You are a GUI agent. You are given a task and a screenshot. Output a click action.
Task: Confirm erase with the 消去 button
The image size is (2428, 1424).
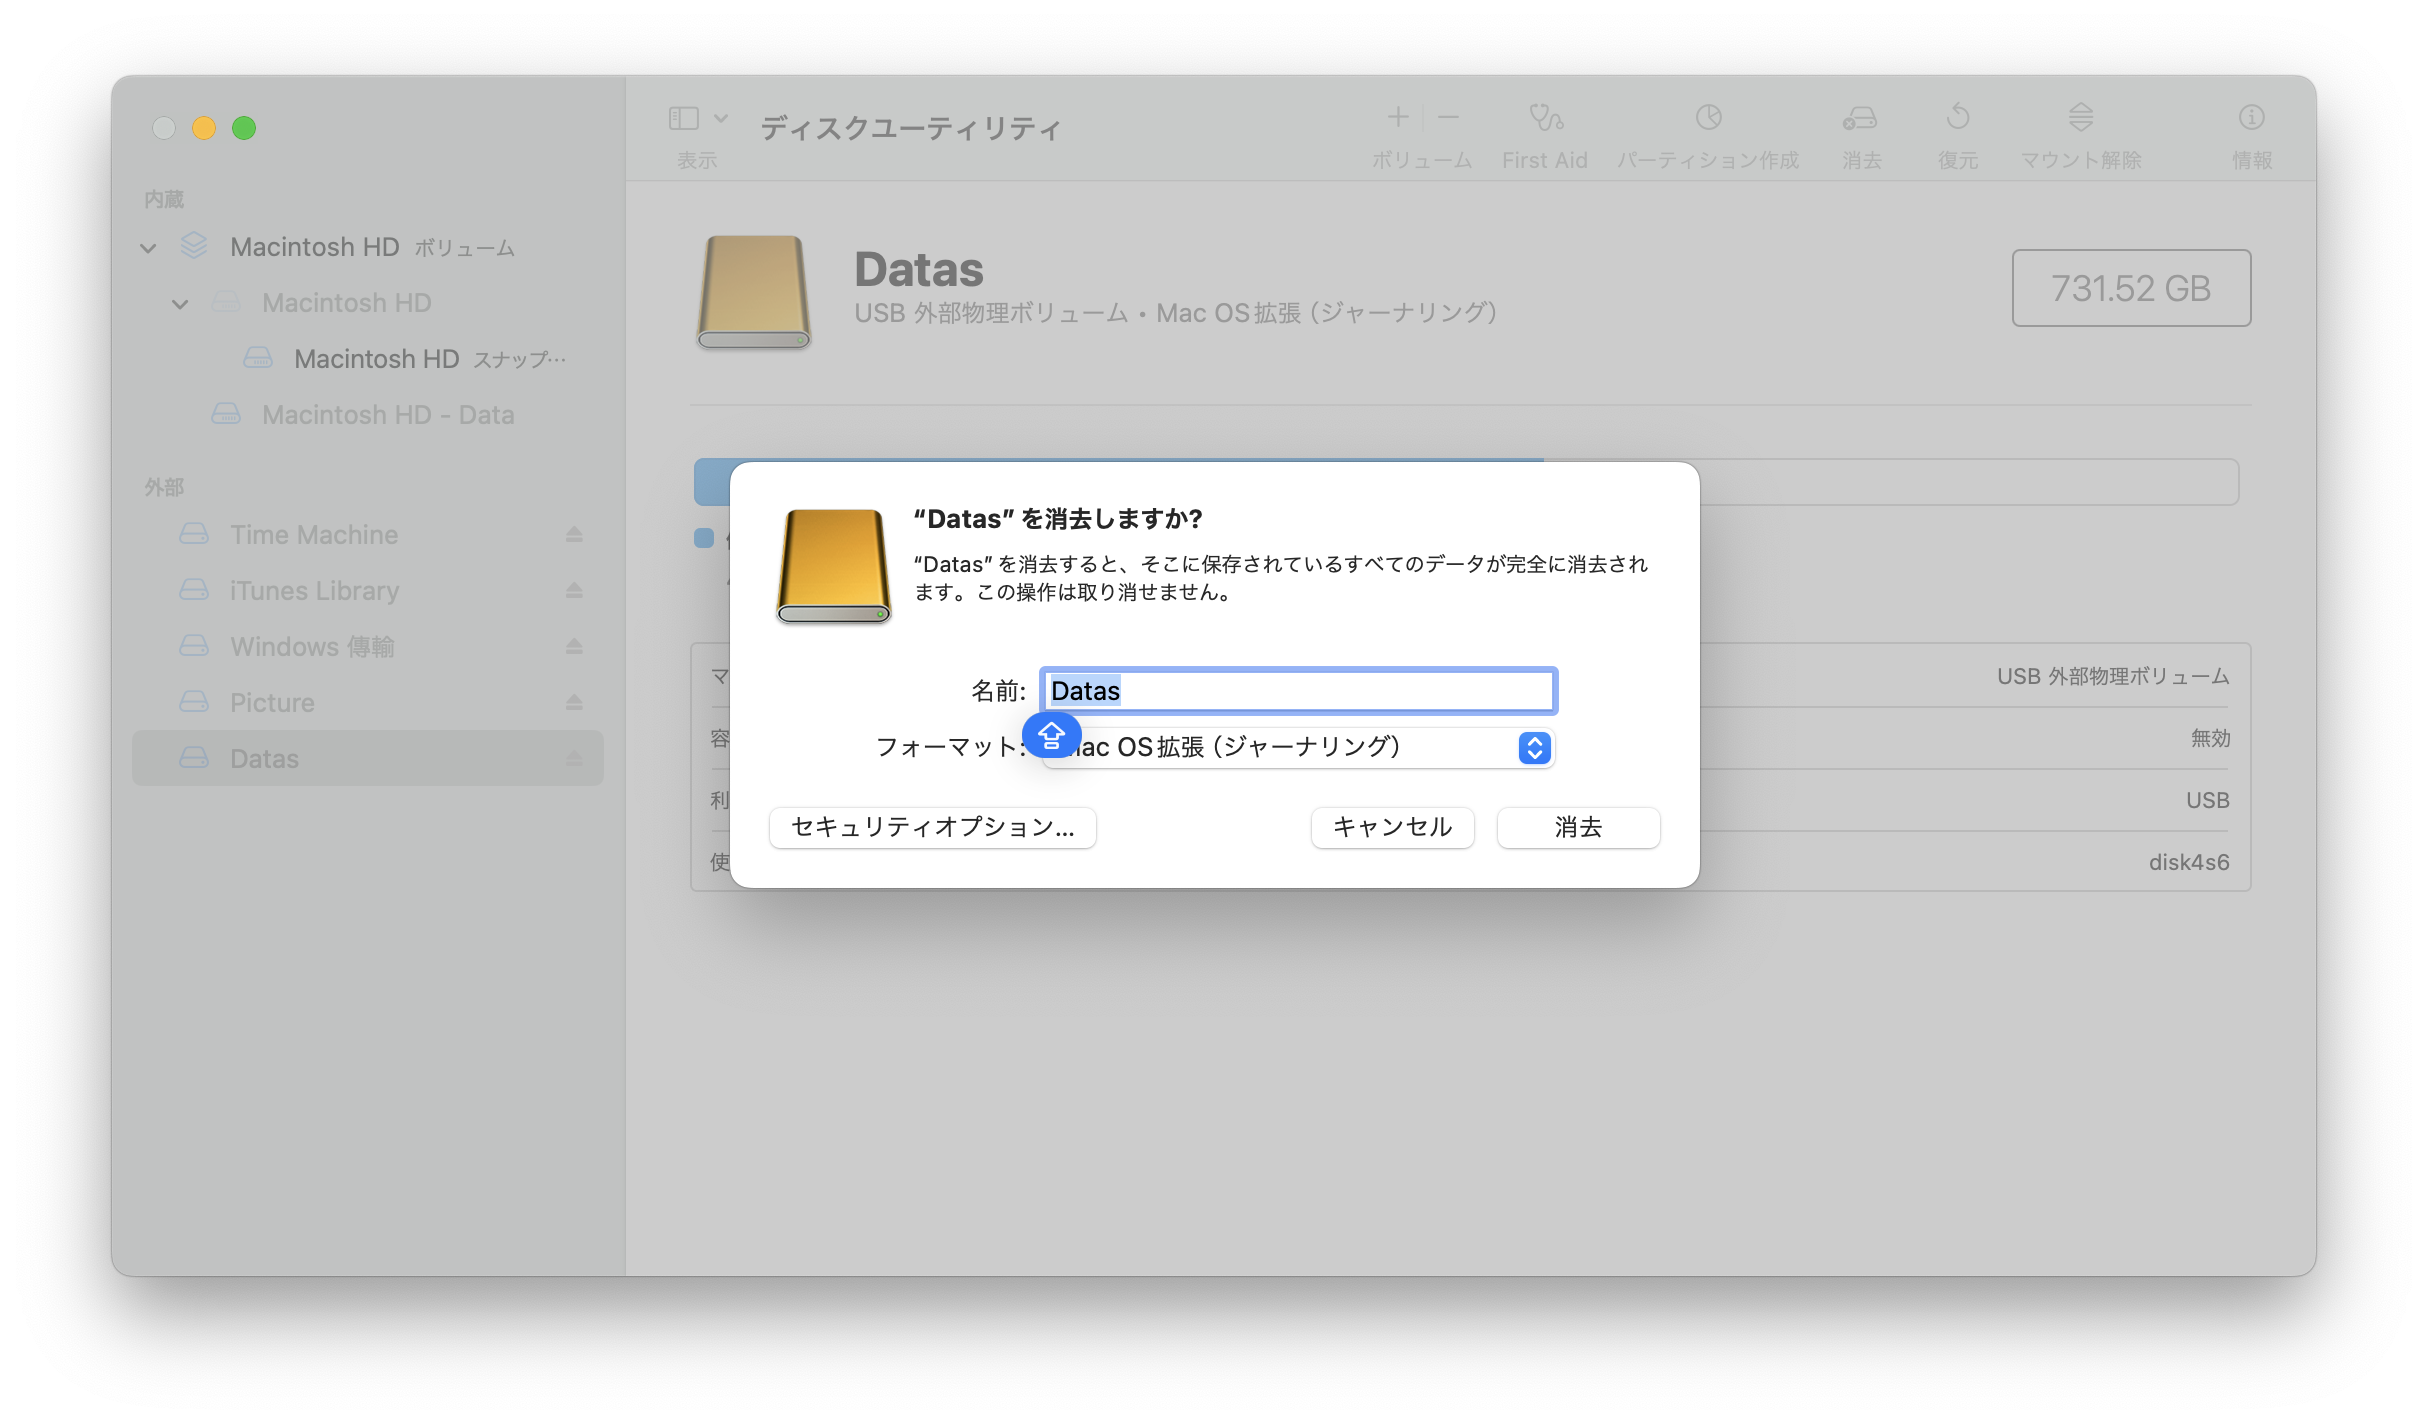1578,827
